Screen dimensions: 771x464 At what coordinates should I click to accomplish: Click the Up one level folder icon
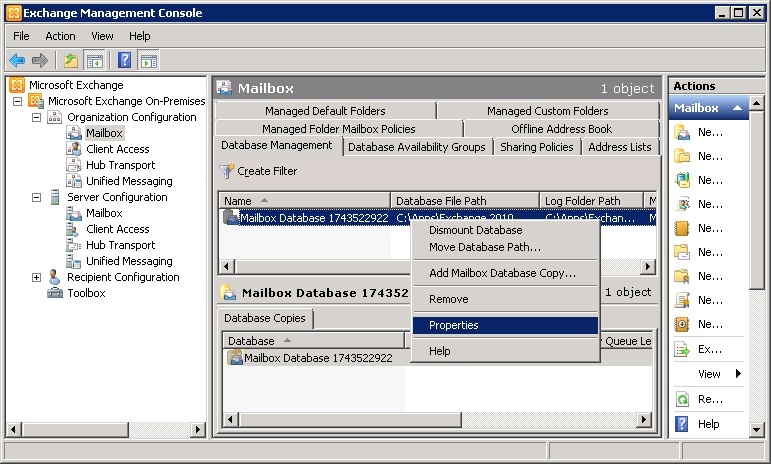[x=71, y=60]
